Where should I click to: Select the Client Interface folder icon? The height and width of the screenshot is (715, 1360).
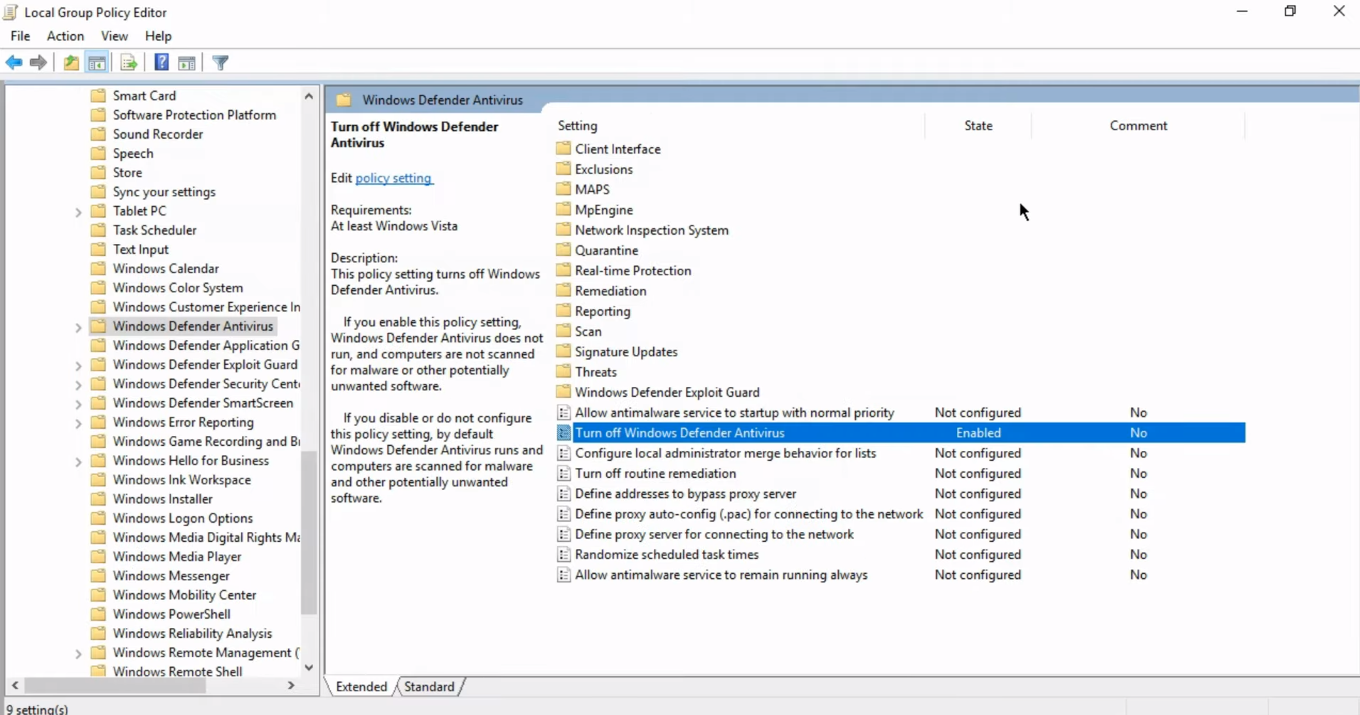click(564, 149)
